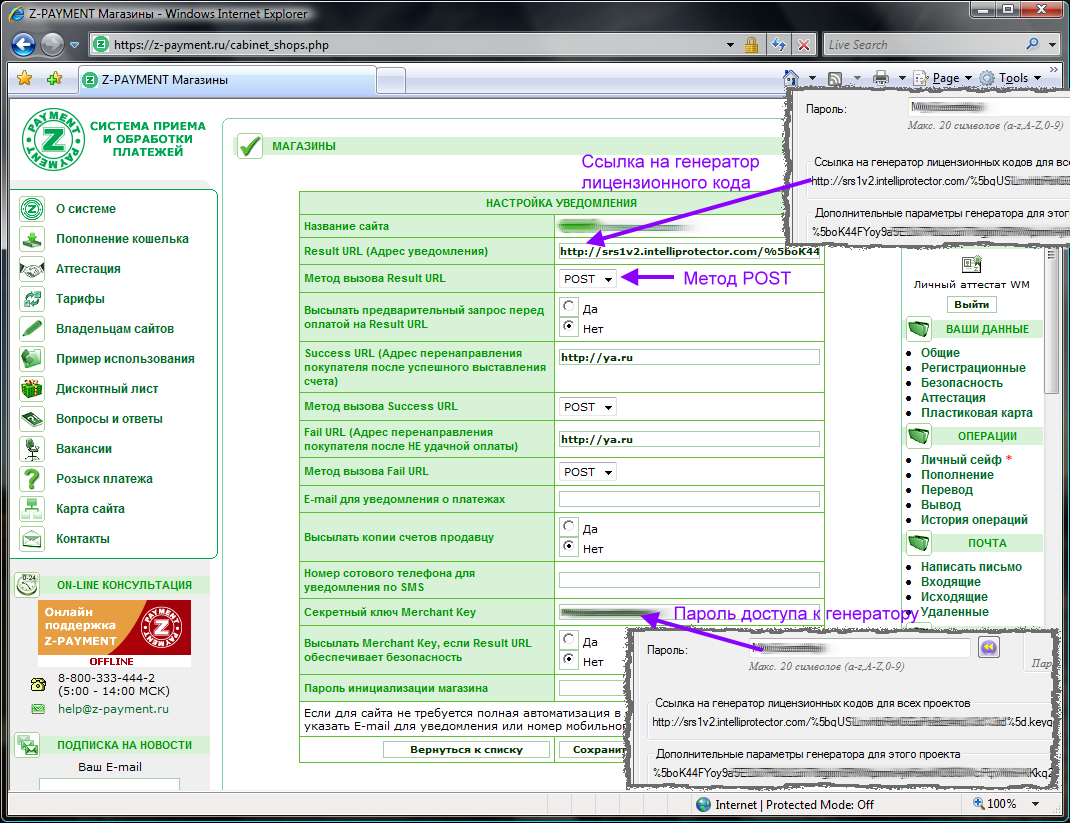Viewport: 1070px width, 823px height.
Task: Refresh the page using the address bar icon
Action: 779,45
